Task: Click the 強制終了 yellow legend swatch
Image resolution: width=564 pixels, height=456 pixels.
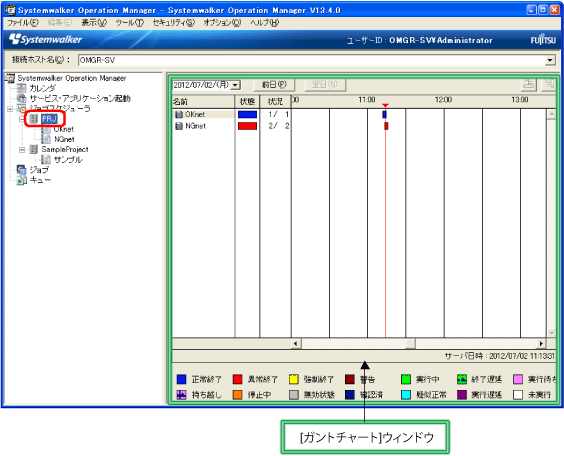Action: 294,379
